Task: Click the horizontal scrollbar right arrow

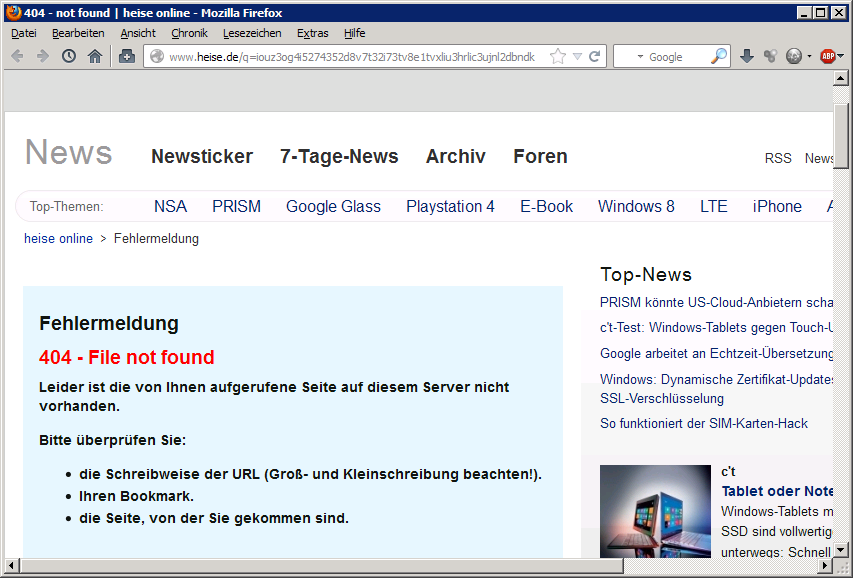Action: 826,565
